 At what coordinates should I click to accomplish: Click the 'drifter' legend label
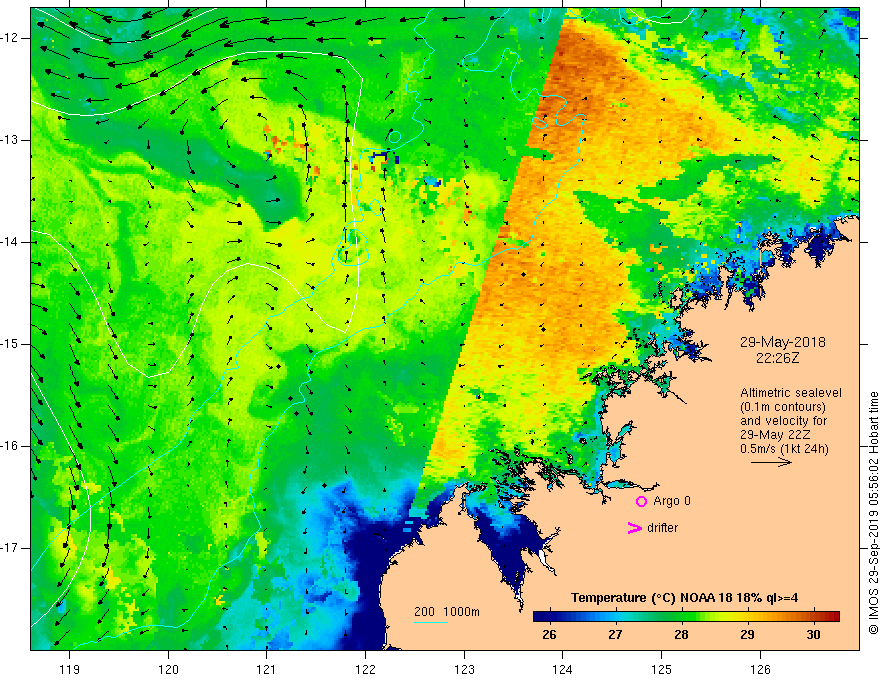click(662, 527)
